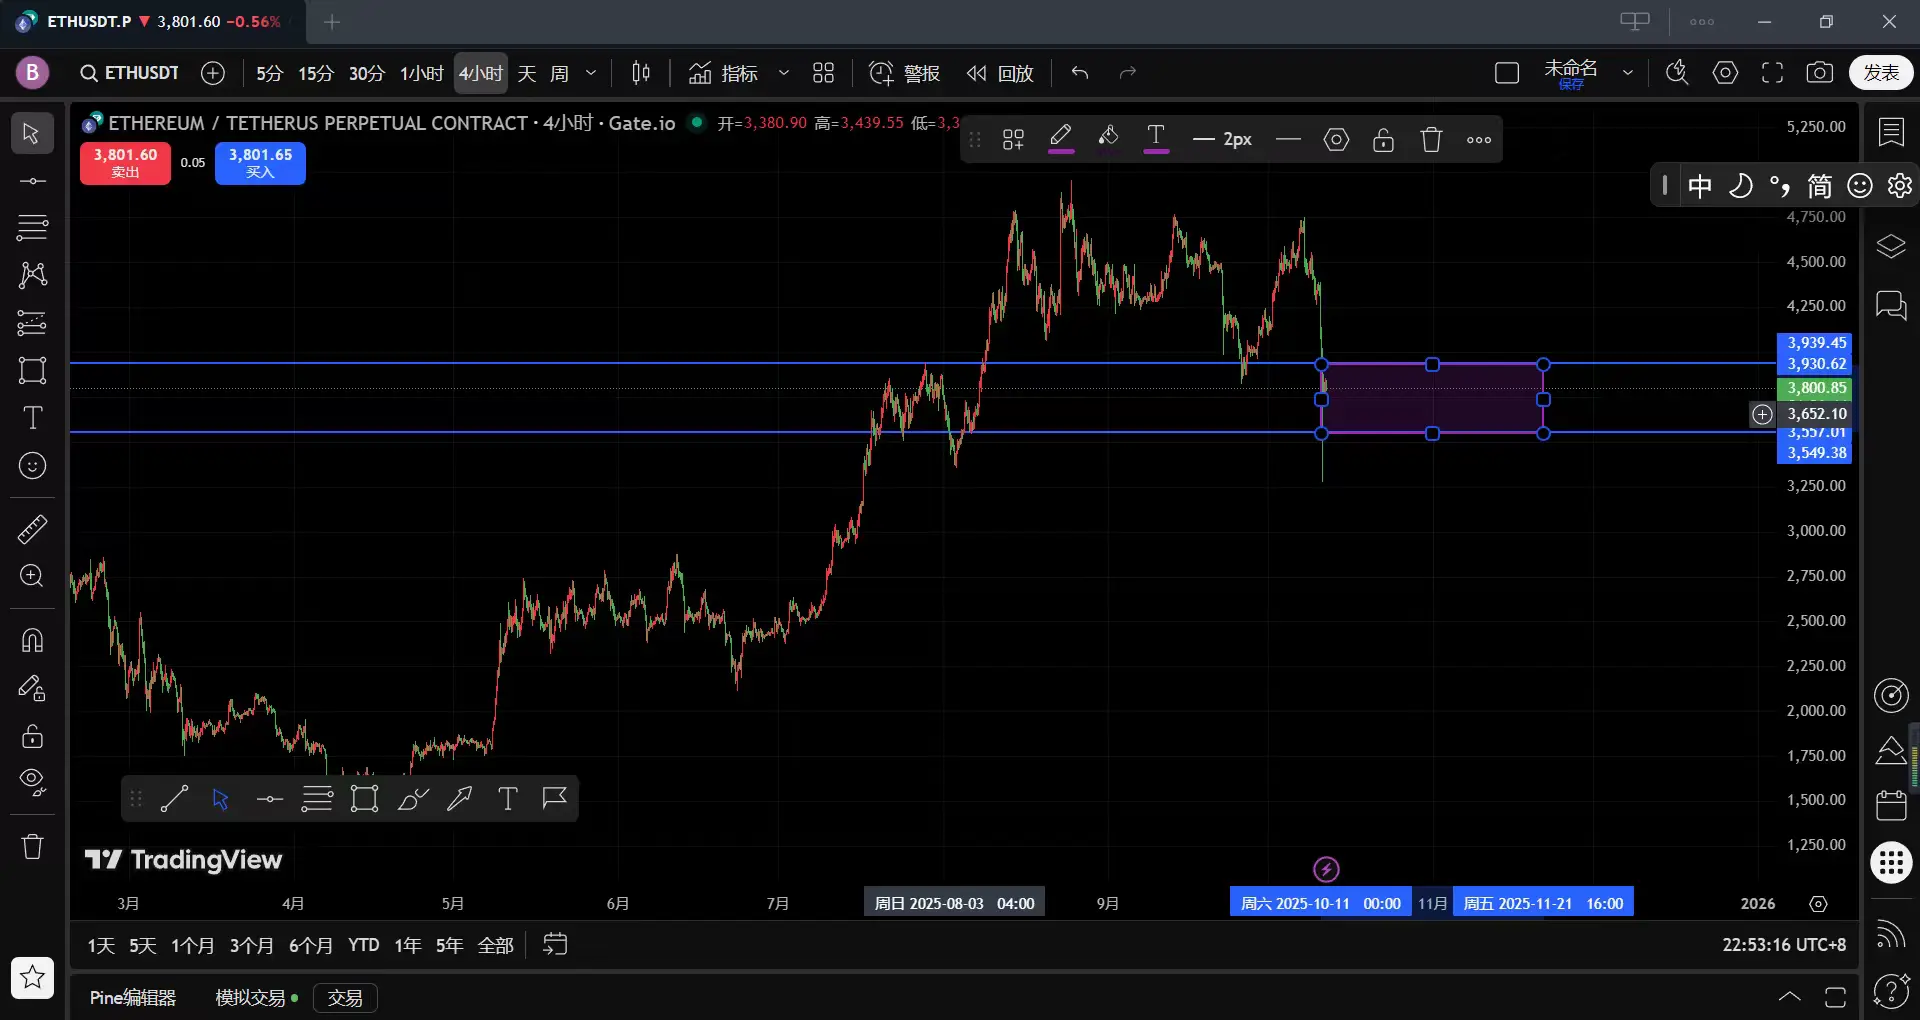Open the trend line tools in left toolbar
This screenshot has width=1920, height=1020.
coord(32,181)
